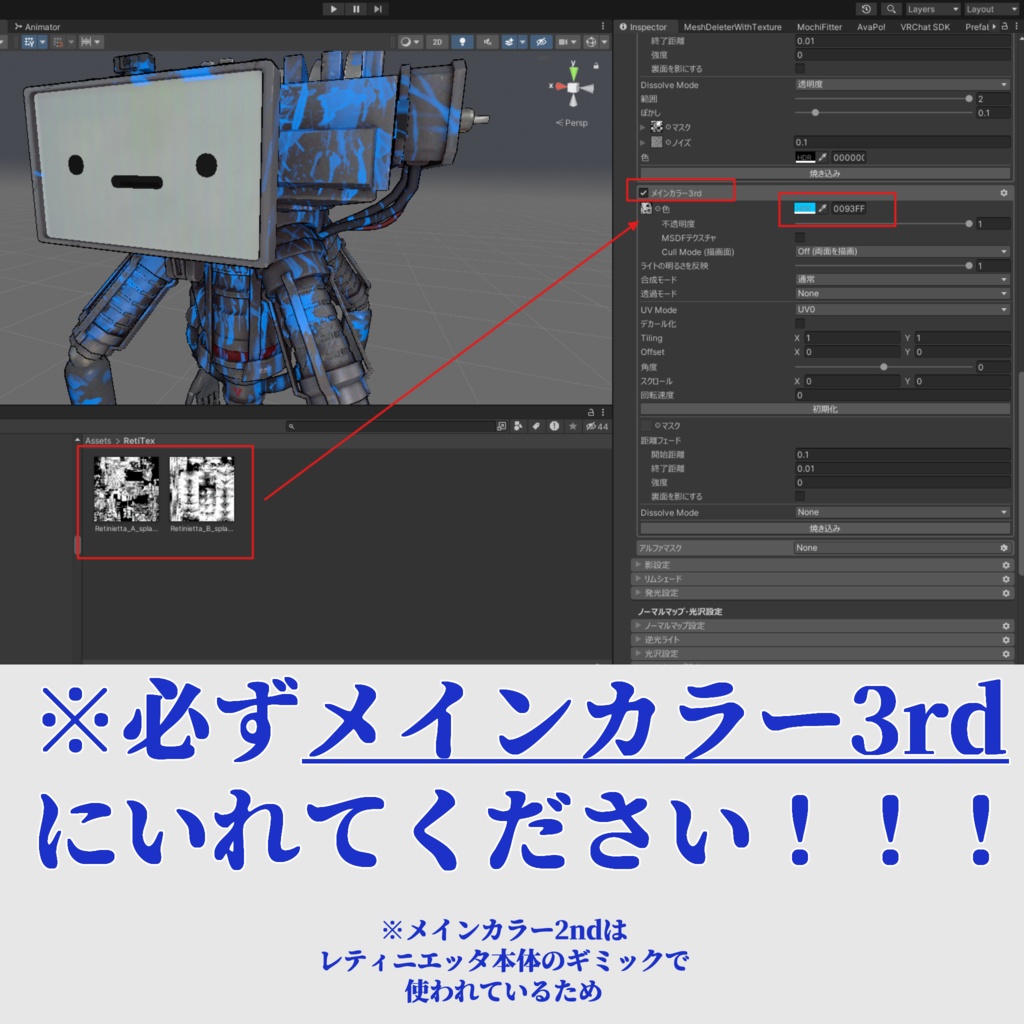This screenshot has height=1024, width=1024.
Task: Click the 初期化 reset button
Action: pos(825,409)
